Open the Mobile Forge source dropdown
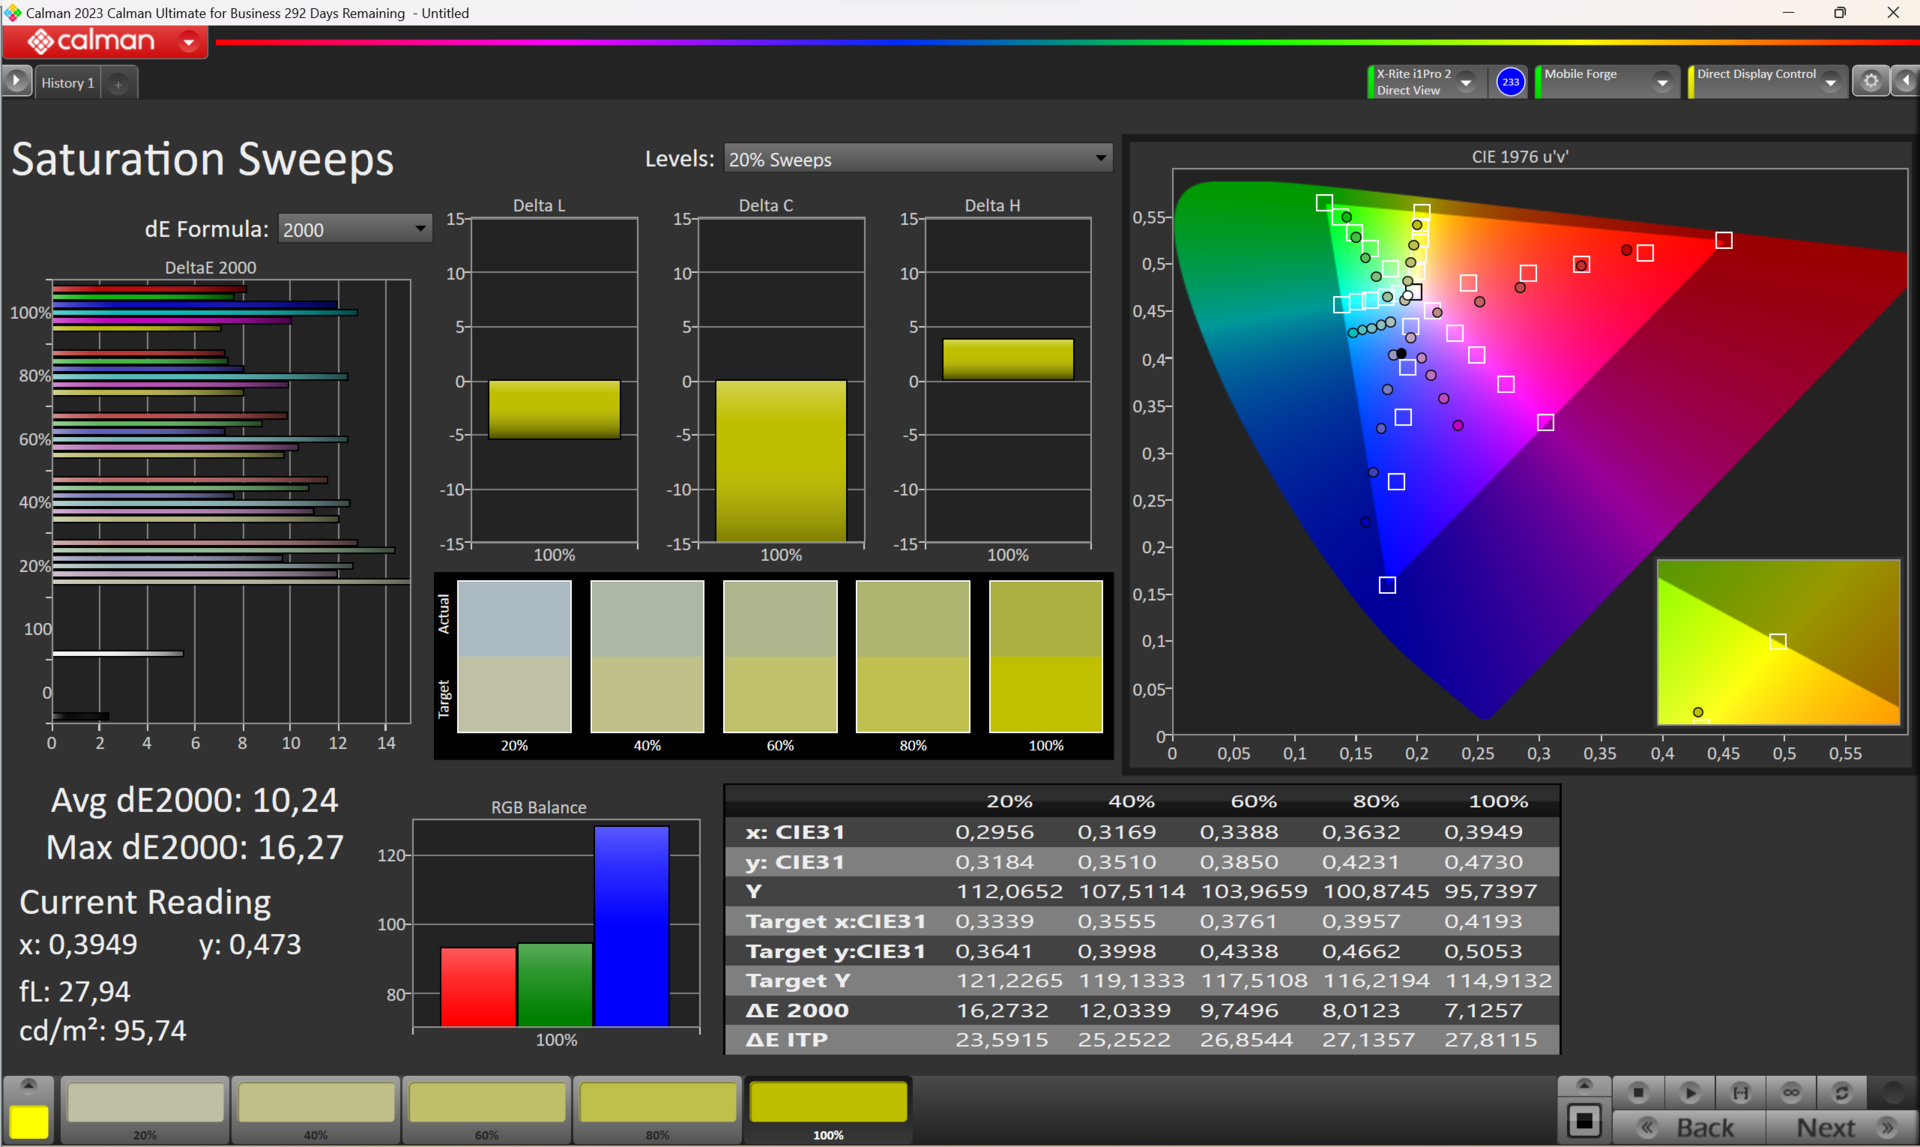This screenshot has height=1147, width=1920. point(1662,83)
